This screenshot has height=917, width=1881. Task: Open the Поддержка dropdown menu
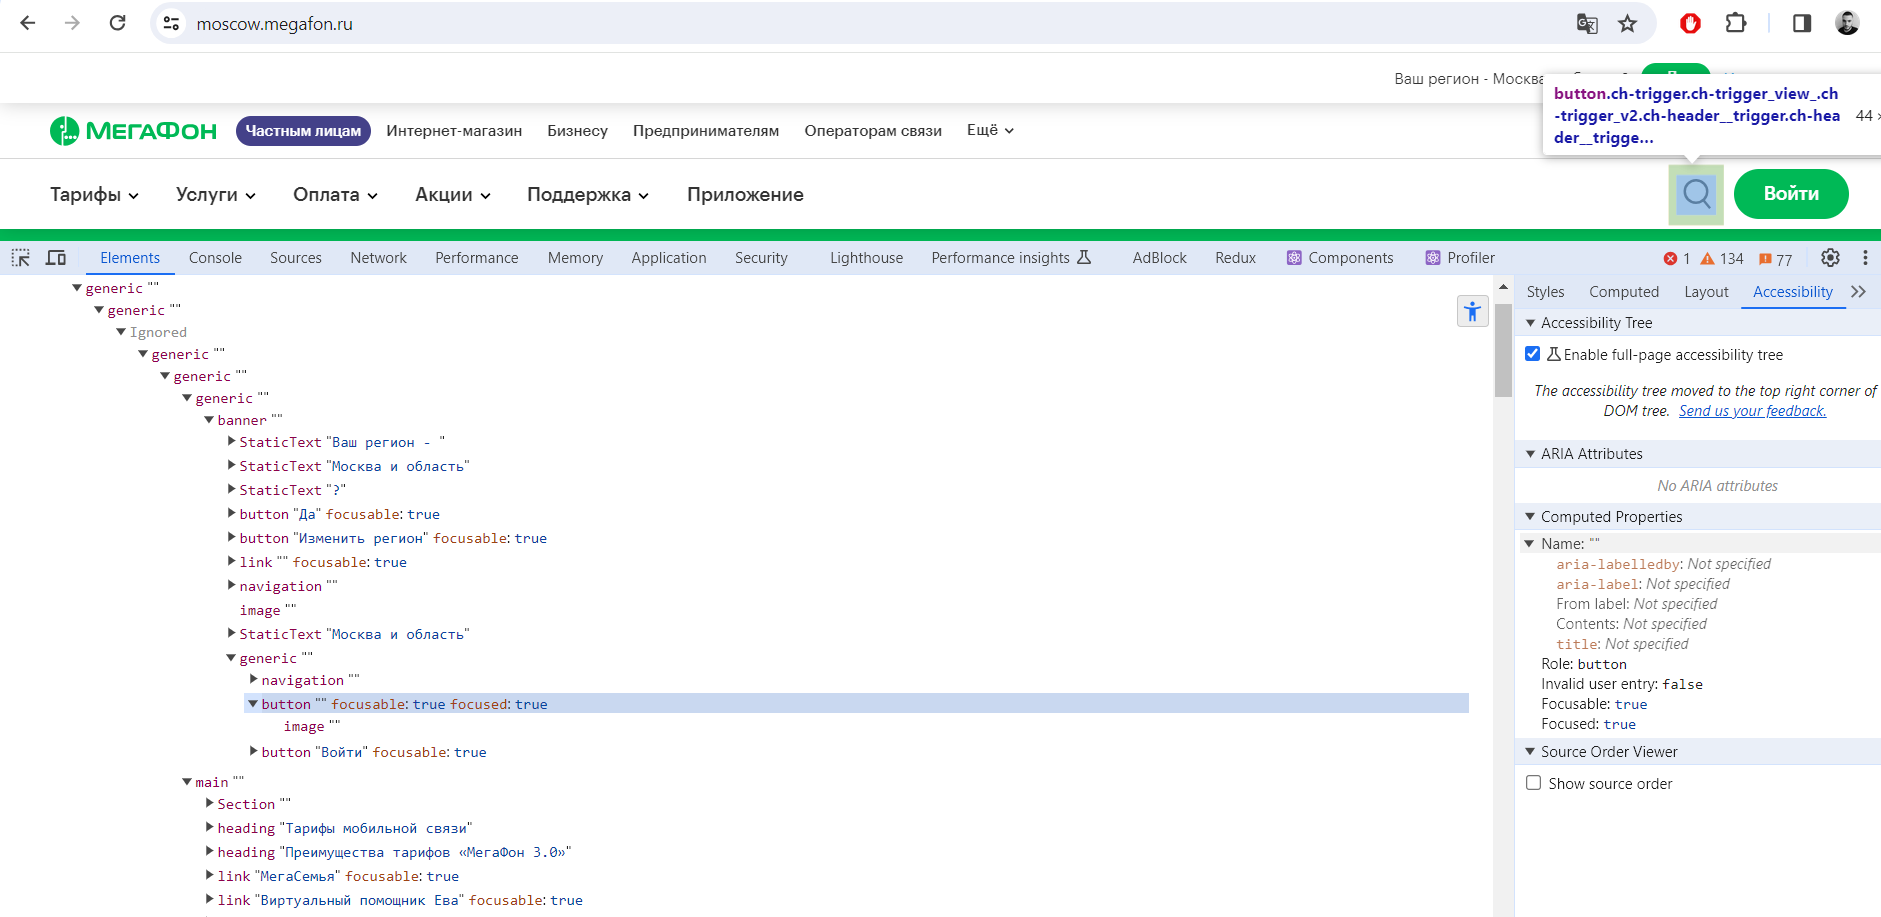tap(588, 195)
